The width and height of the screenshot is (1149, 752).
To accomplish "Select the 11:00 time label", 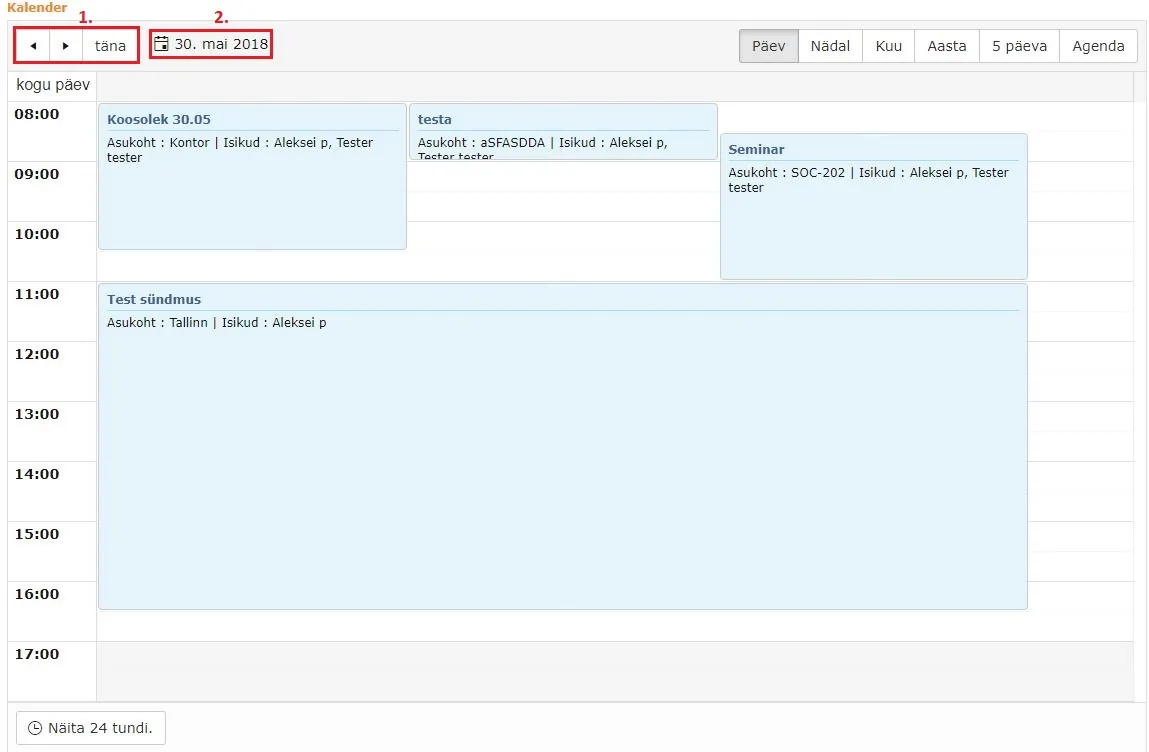I will 37,295.
